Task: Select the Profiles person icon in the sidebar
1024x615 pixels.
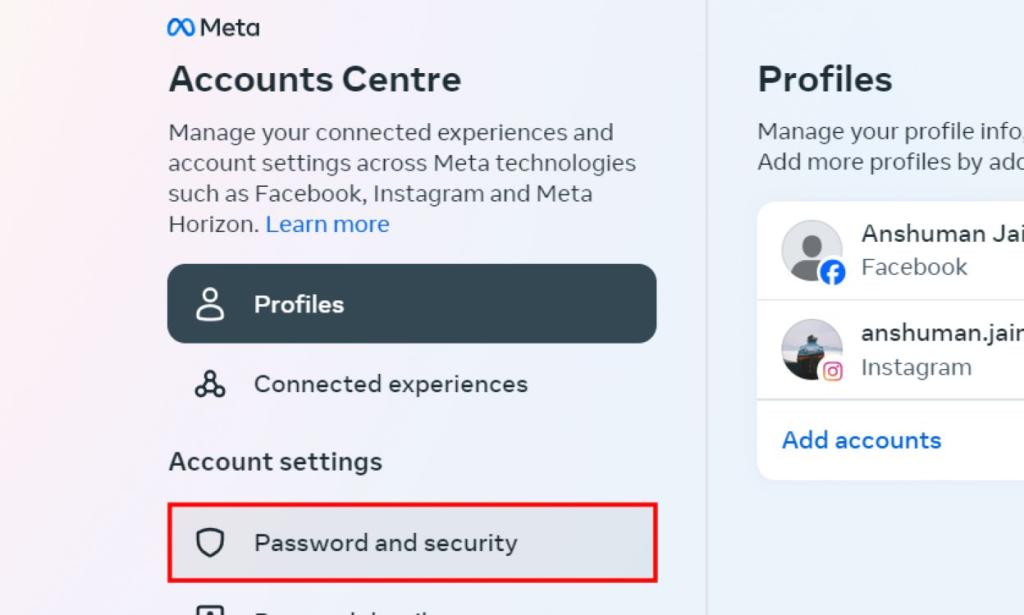Action: (x=211, y=304)
